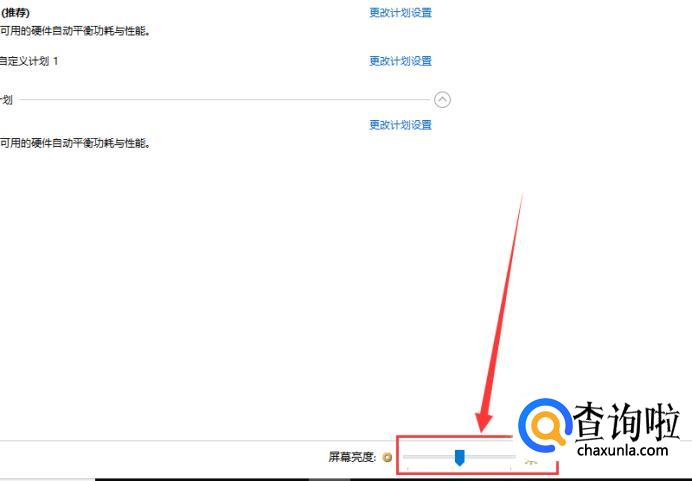Open 更改计划设置 for the recommended plan
This screenshot has height=481, width=692.
click(x=400, y=13)
